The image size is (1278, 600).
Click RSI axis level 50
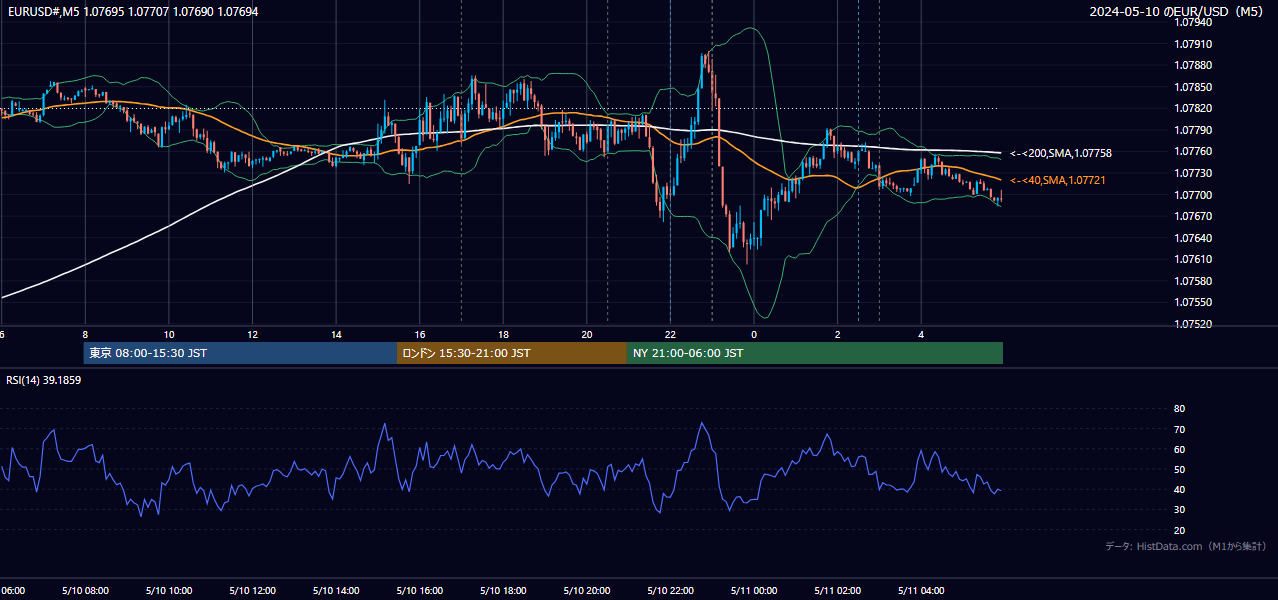click(x=1180, y=469)
